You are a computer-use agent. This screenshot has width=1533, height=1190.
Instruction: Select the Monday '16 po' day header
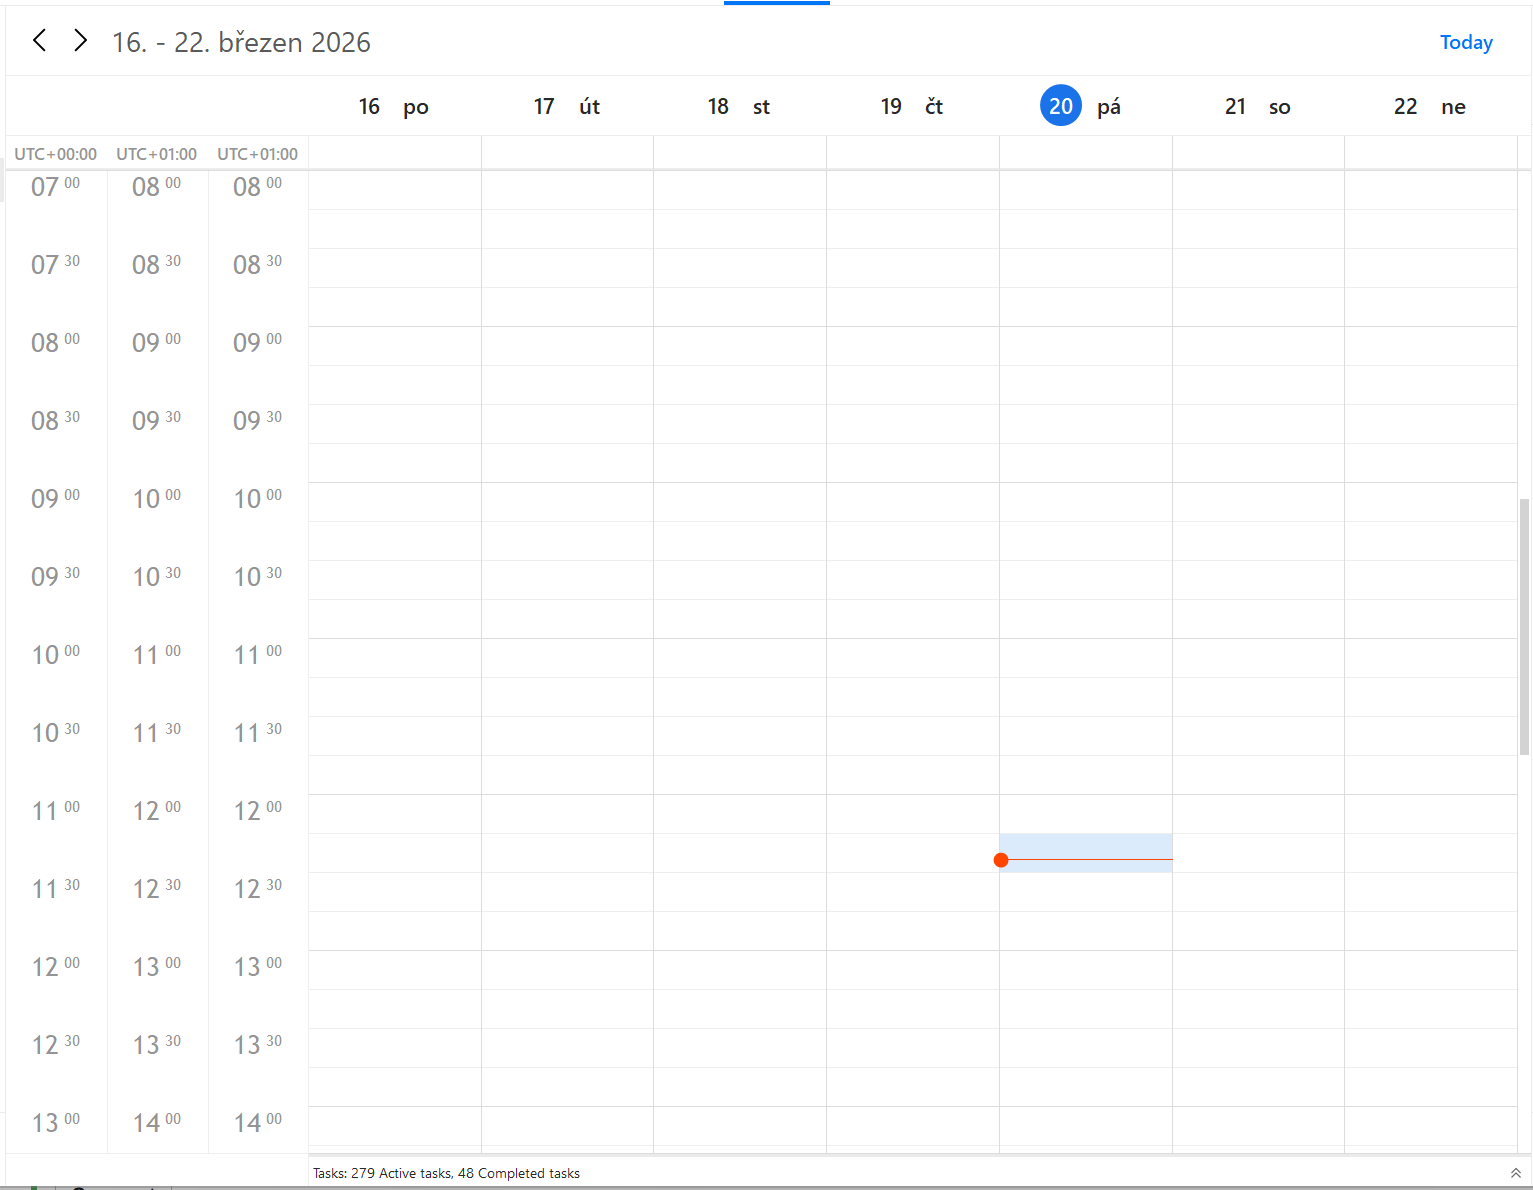click(394, 107)
